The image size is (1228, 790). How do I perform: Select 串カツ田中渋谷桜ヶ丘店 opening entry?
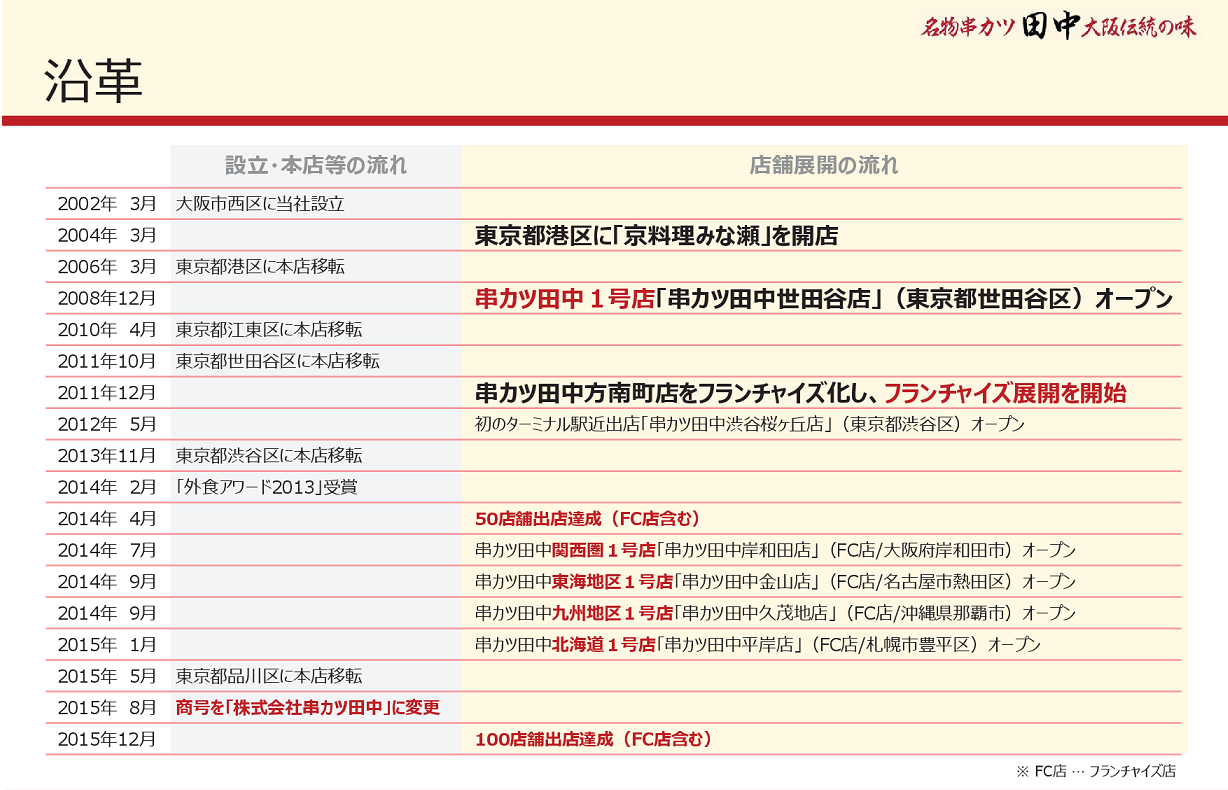(x=750, y=424)
